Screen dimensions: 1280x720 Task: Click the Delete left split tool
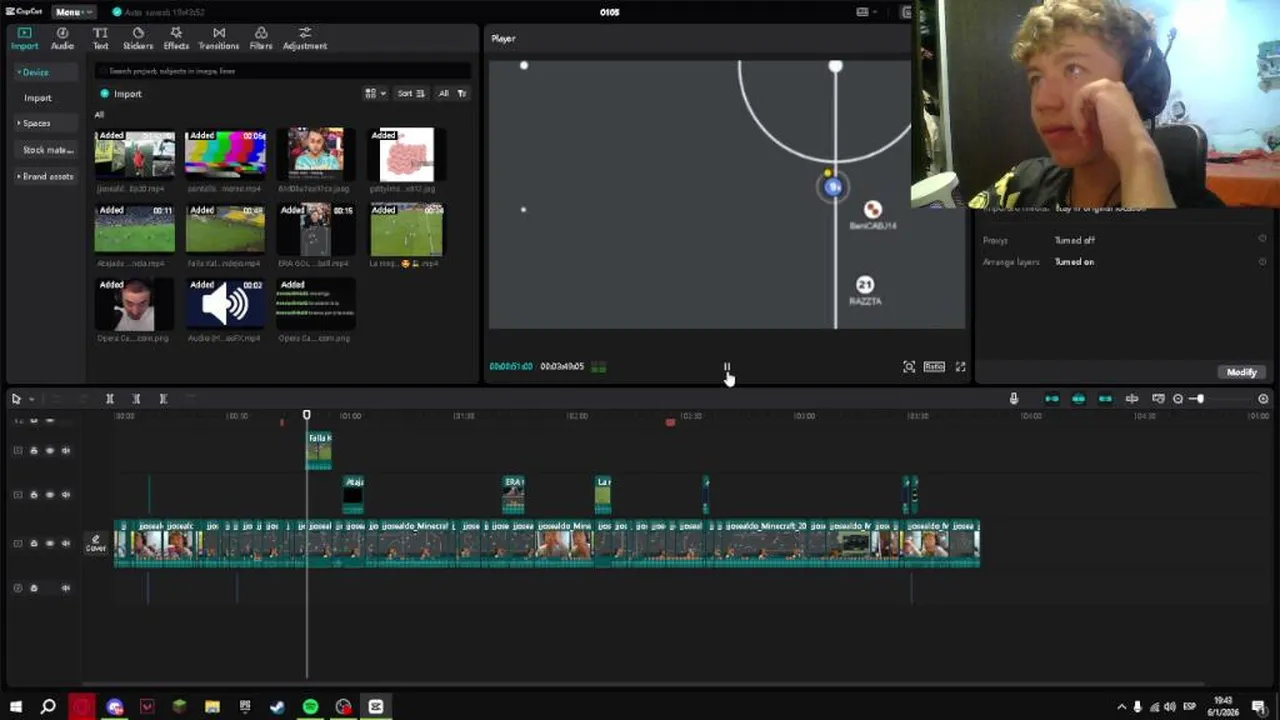[136, 399]
